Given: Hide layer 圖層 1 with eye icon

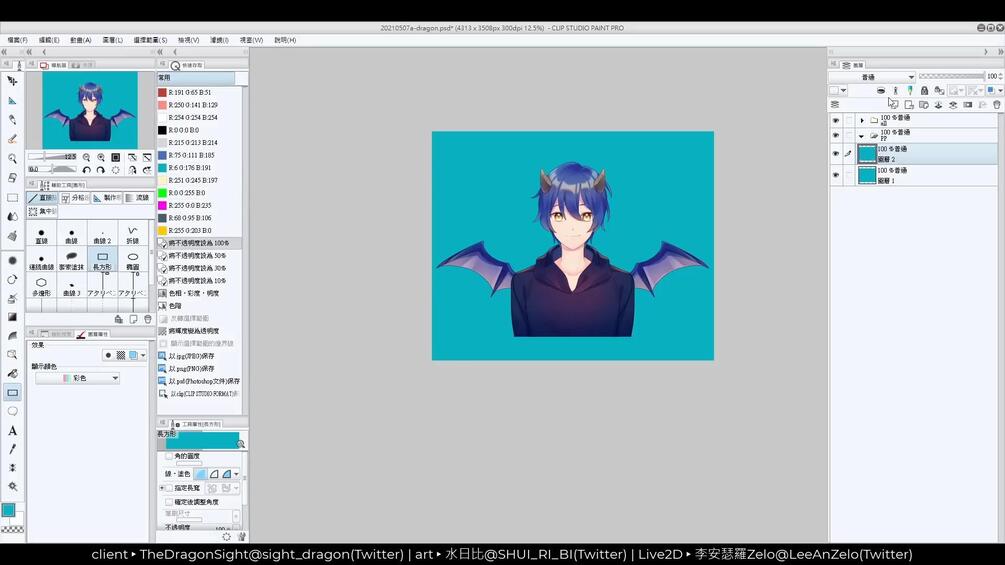Looking at the screenshot, I should click(x=835, y=175).
